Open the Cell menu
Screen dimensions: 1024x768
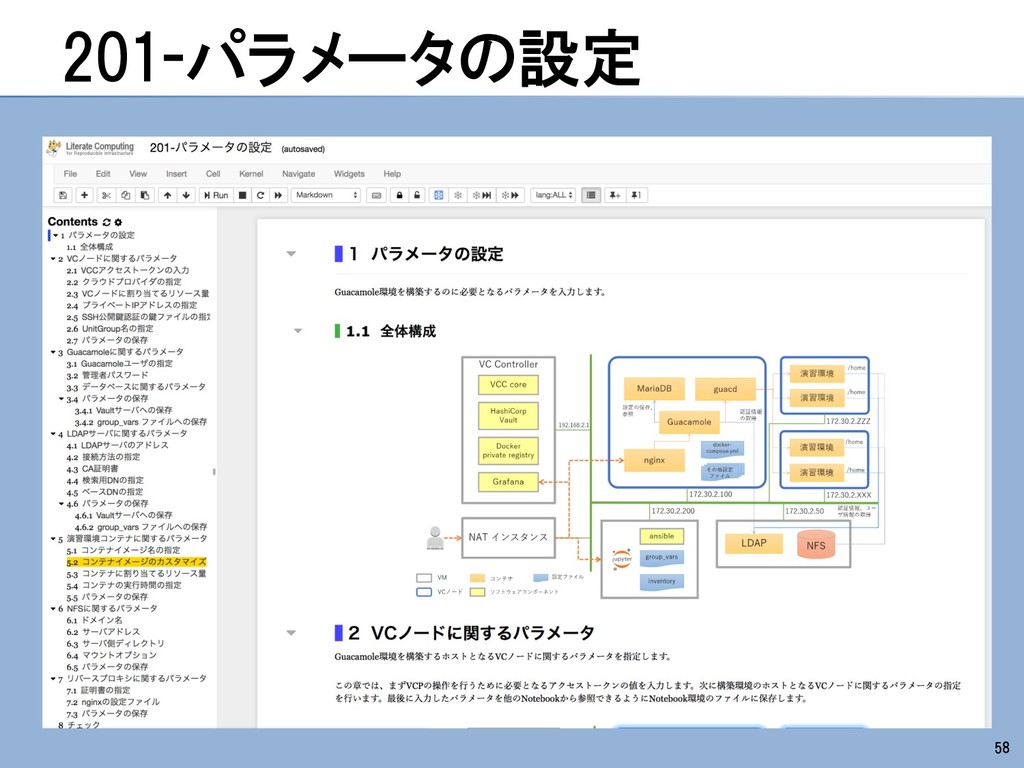coord(213,174)
